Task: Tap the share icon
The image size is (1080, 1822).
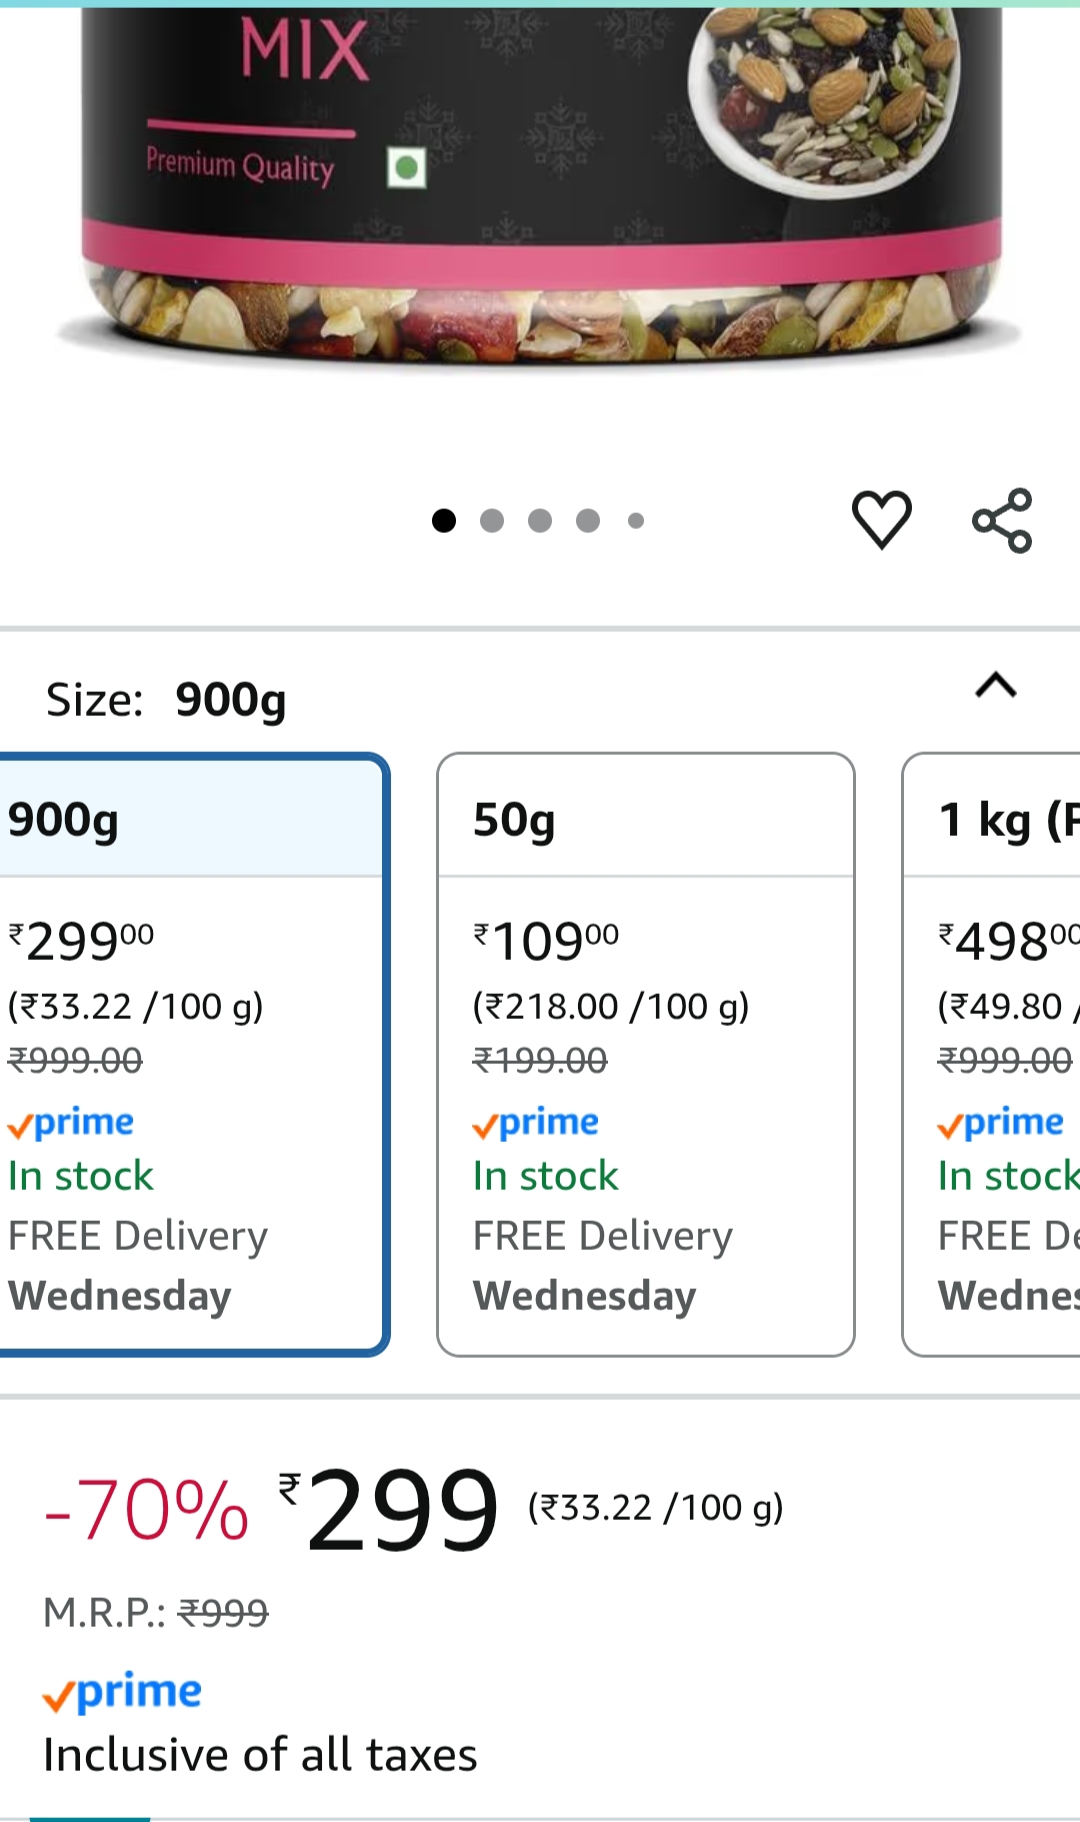Action: point(1002,520)
